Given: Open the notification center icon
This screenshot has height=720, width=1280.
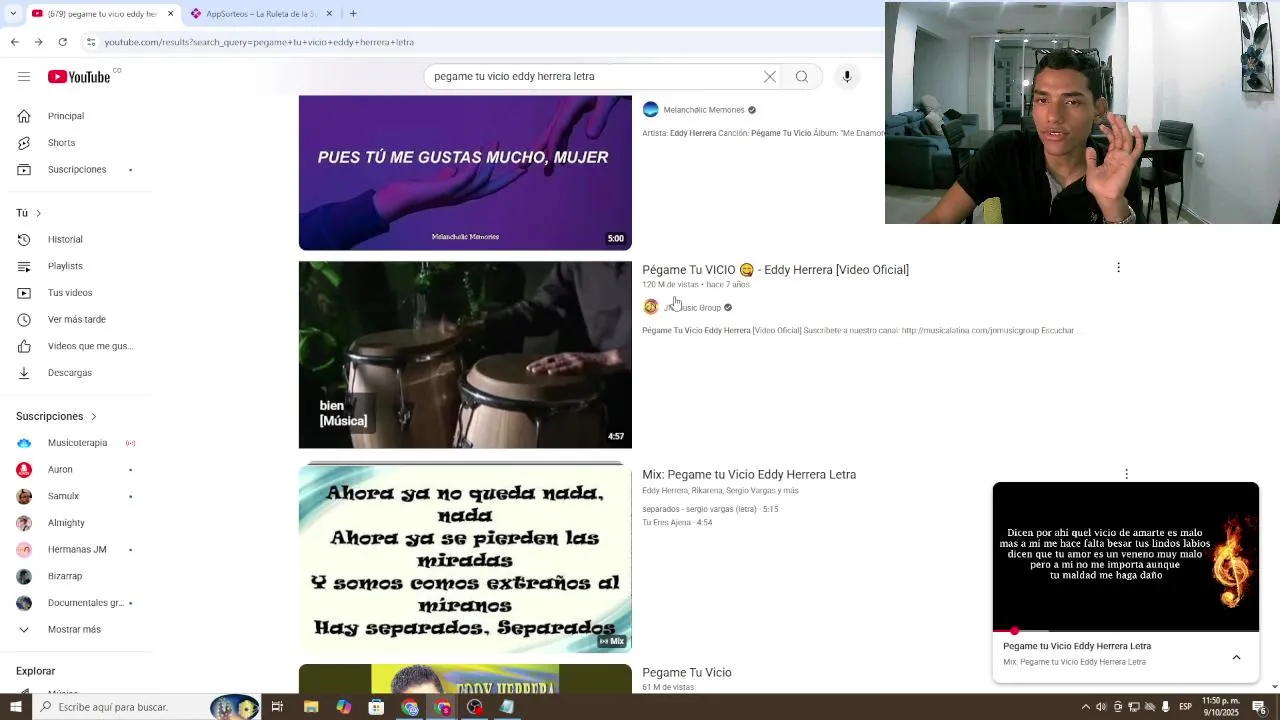Looking at the screenshot, I should click(x=1259, y=707).
